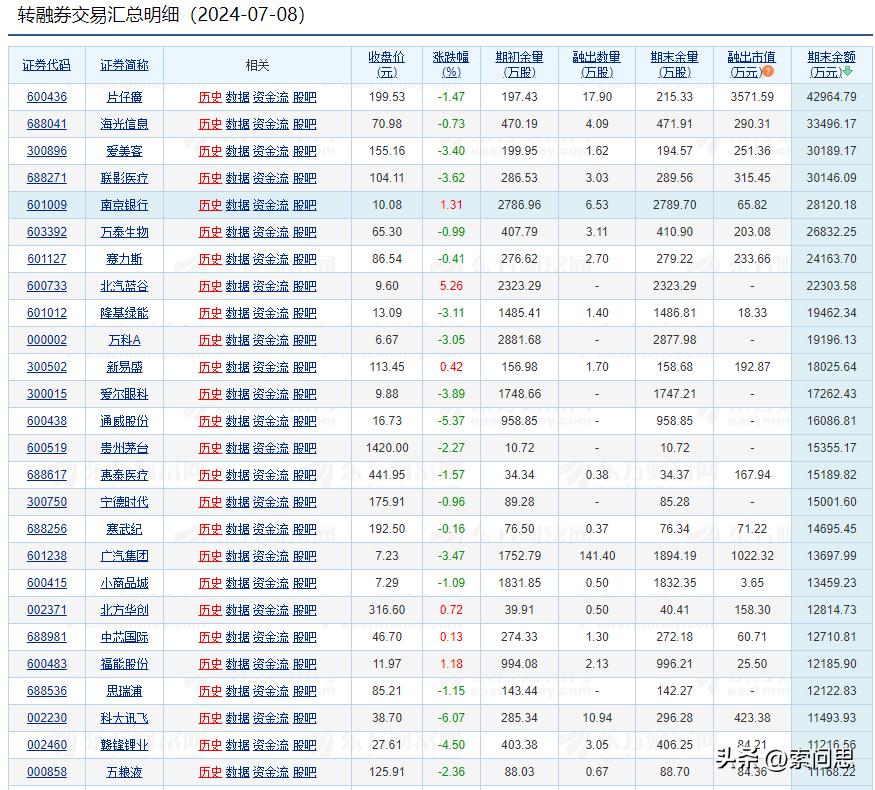Open stock name 片仔癀

pyautogui.click(x=124, y=97)
